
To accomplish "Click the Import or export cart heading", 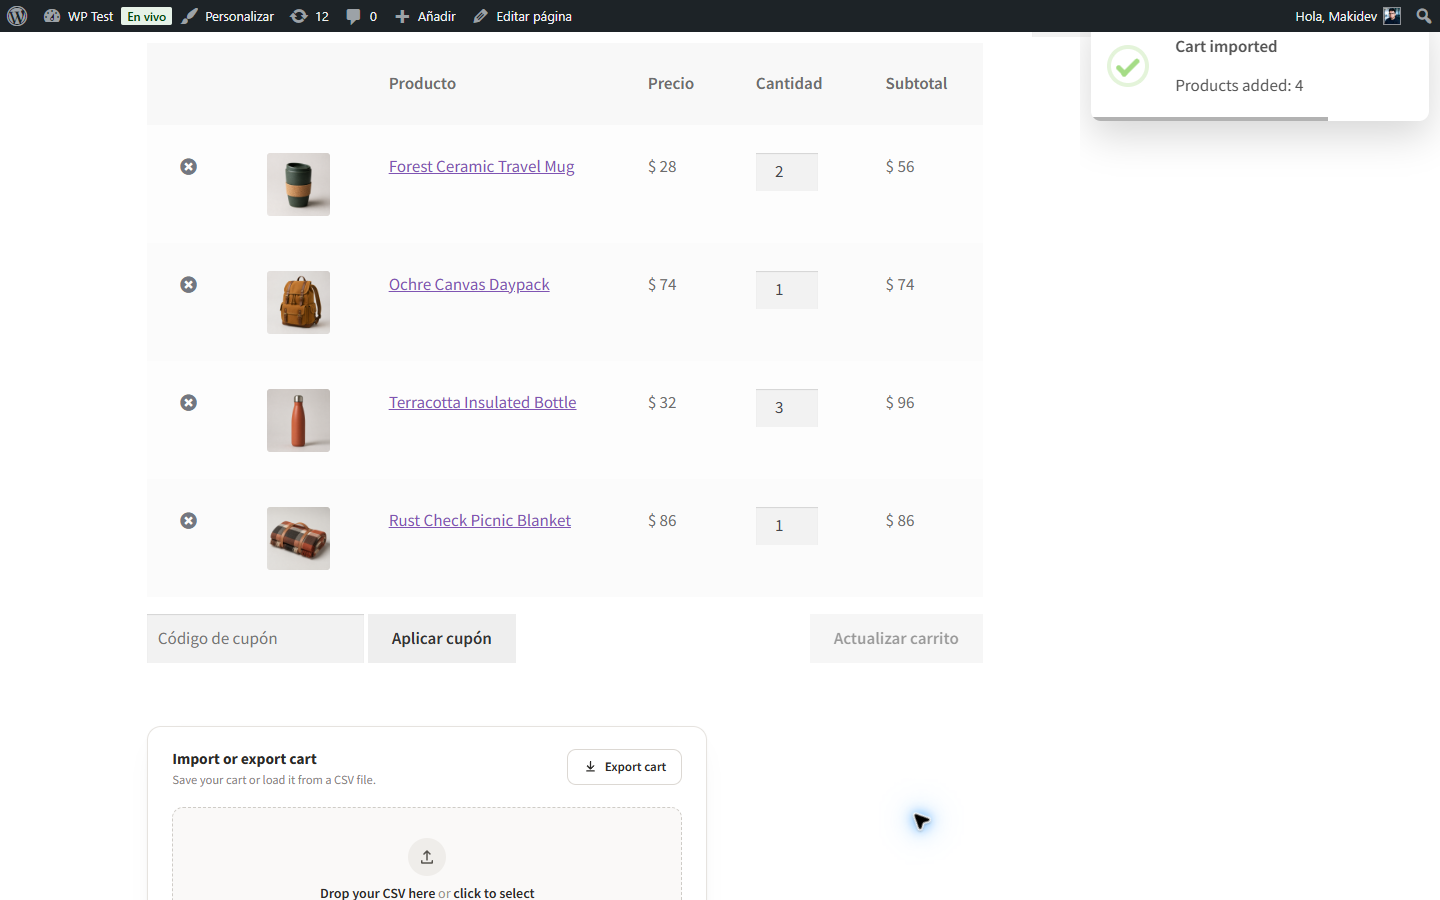I will point(244,759).
